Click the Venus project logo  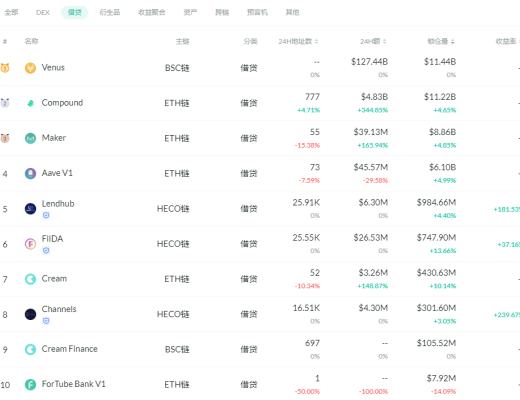pos(30,68)
